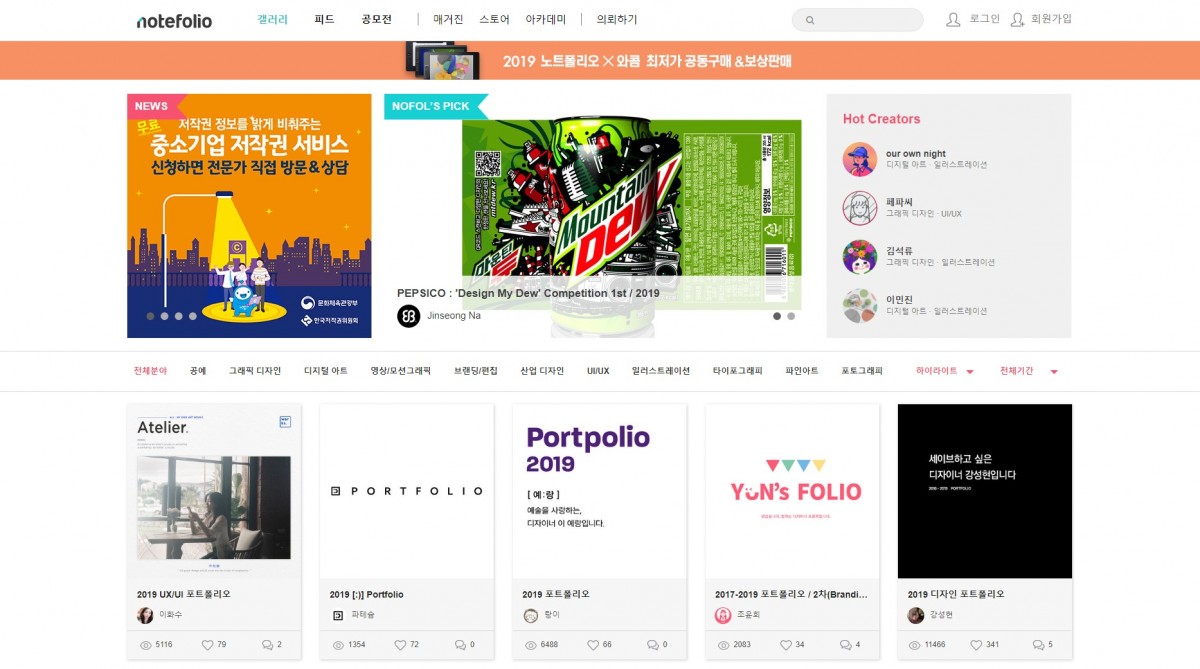Open 페파씨 creator avatar
Screen dimensions: 1200x669
(860, 208)
